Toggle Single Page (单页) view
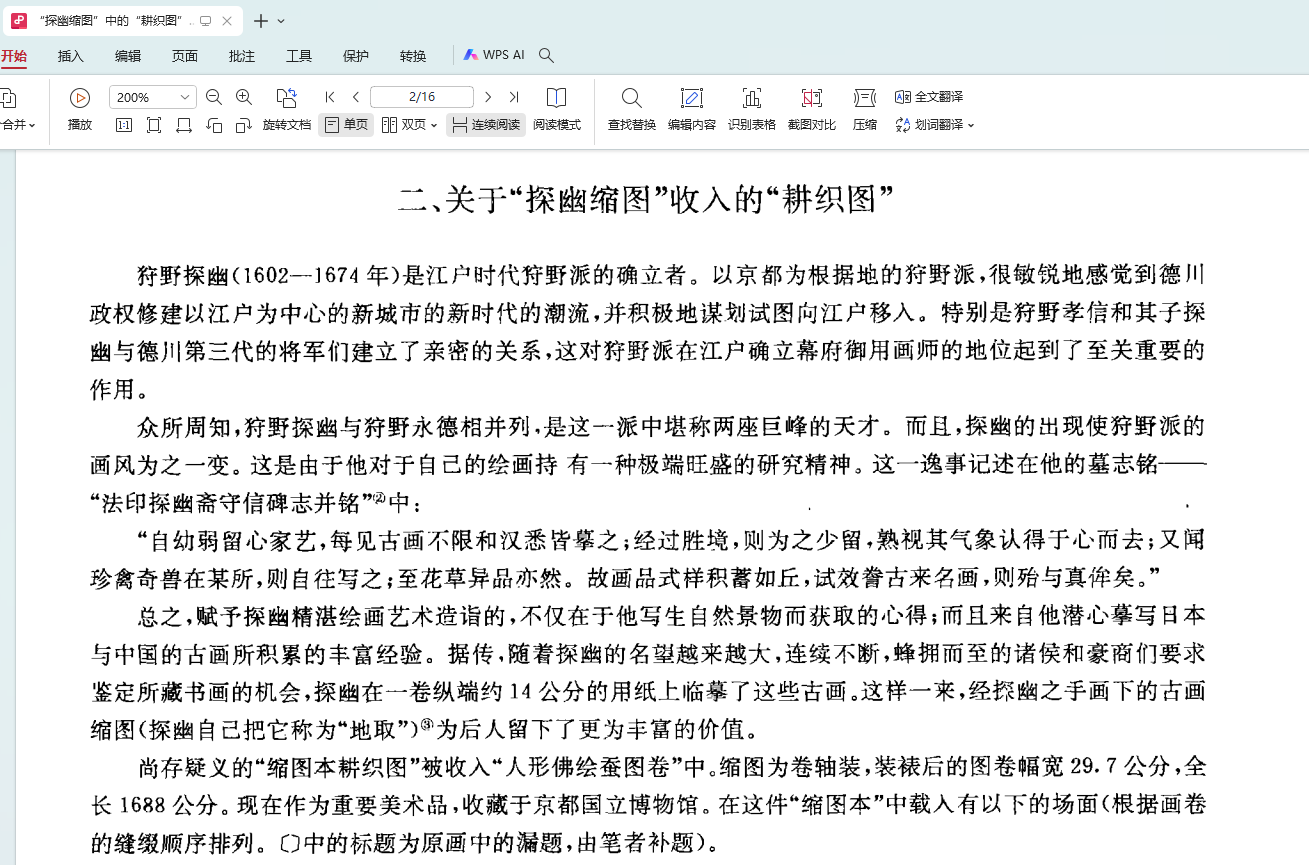Screen dimensions: 1309x865 tap(346, 125)
